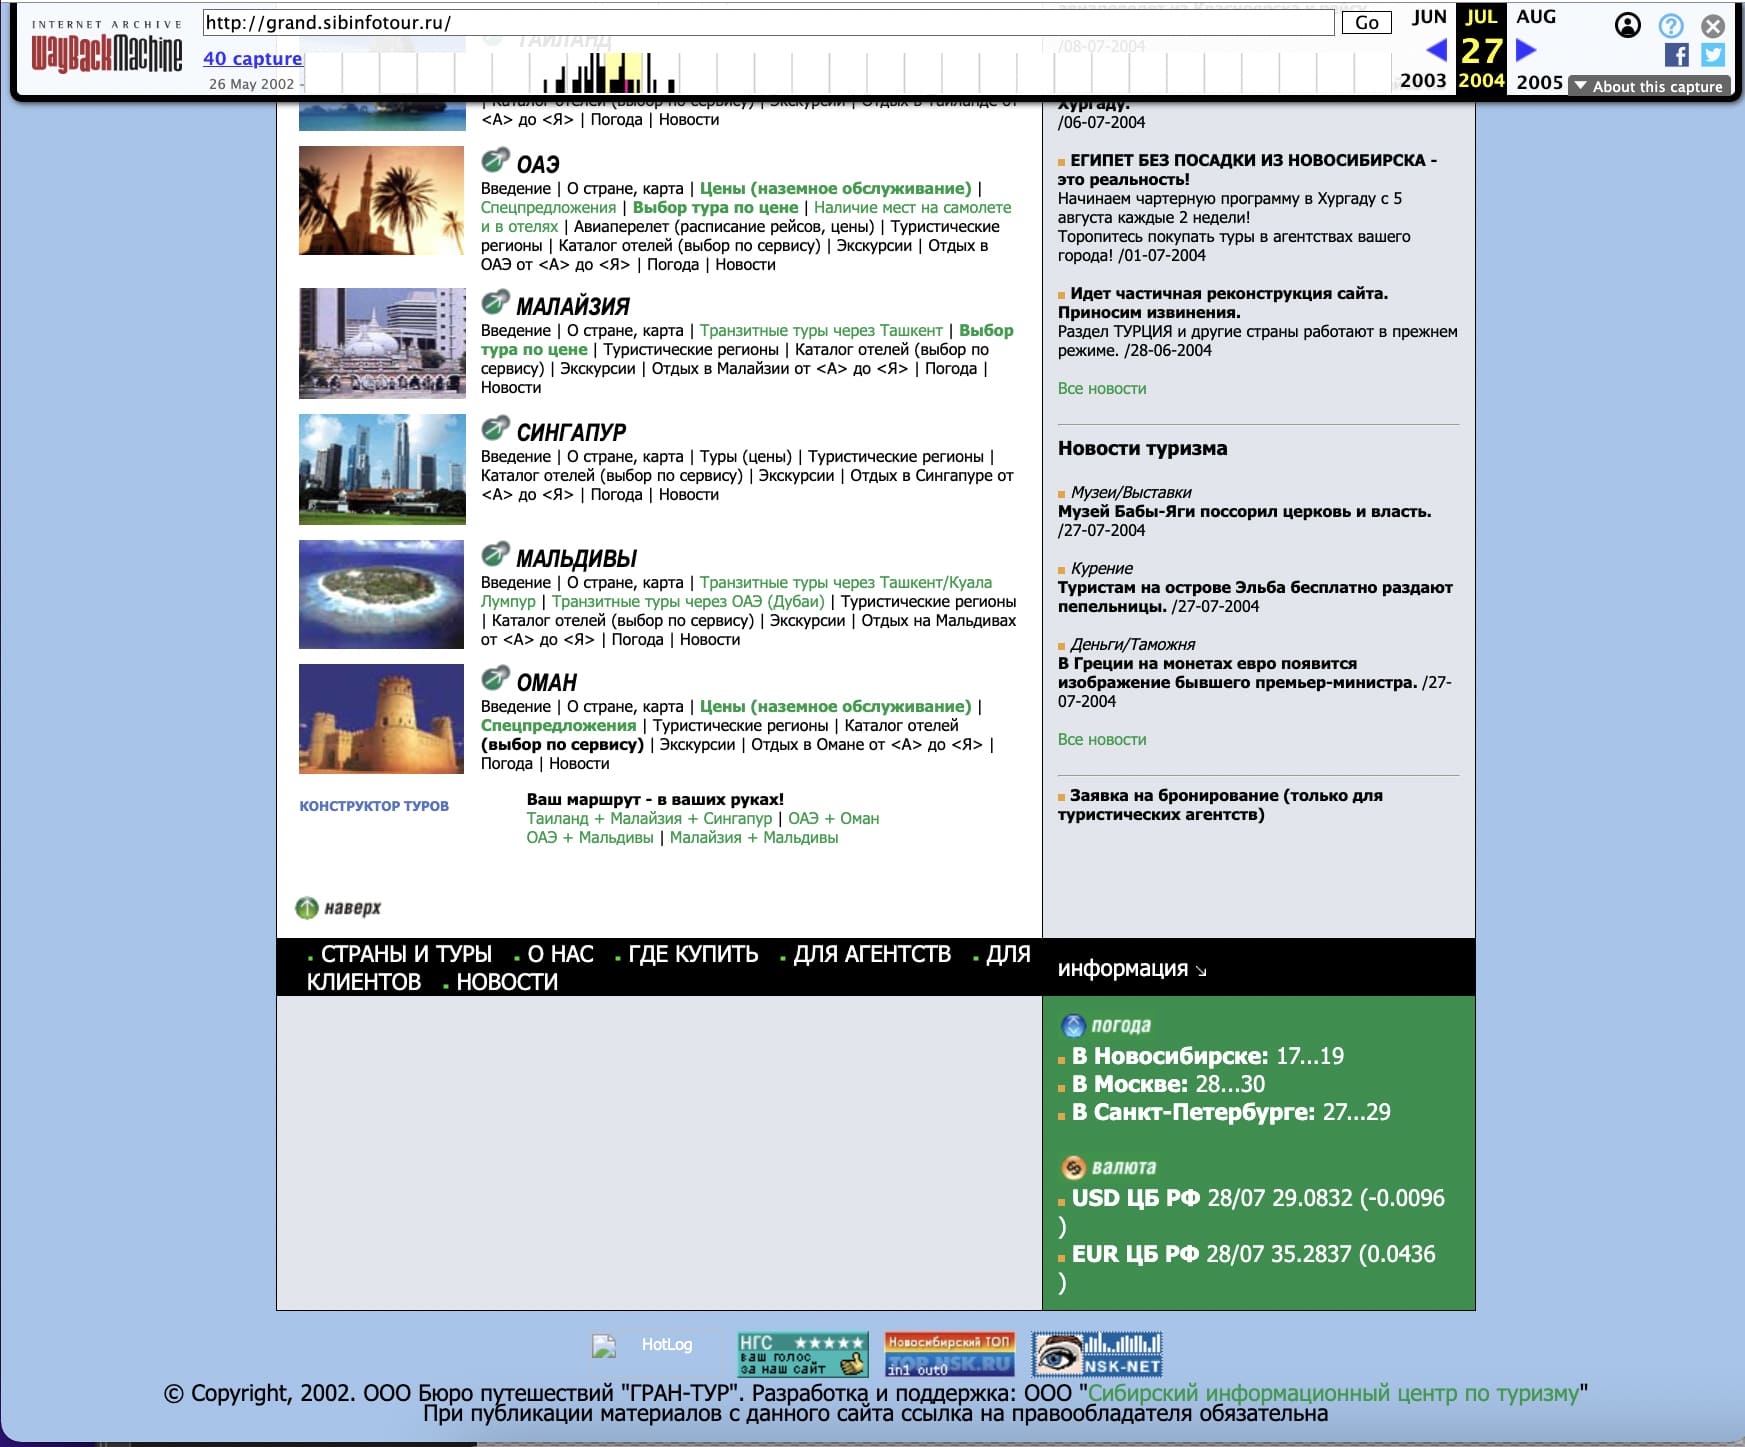Screen dimensions: 1745x1447
Task: Open СТРАНЫ И ТУРЫ menu item
Action: [x=406, y=954]
